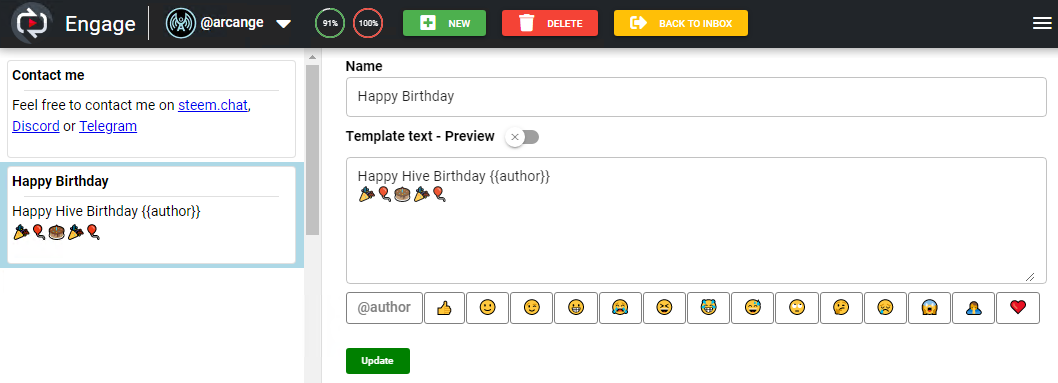Screen dimensions: 1058x383
Task: Expand the @arcange account dropdown
Action: (284, 24)
